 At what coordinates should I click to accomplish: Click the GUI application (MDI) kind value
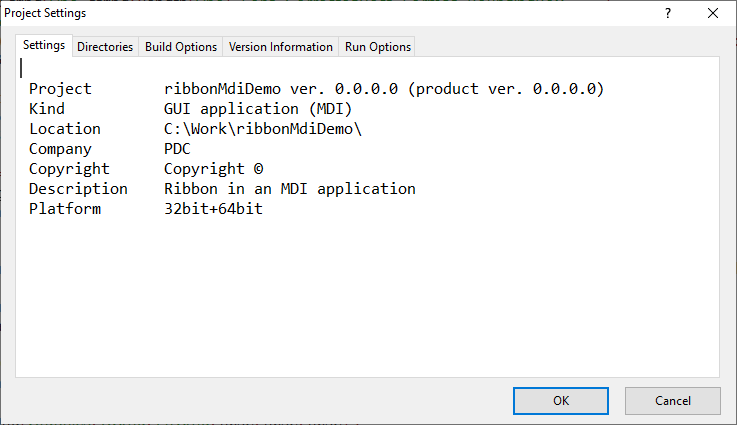(x=258, y=109)
